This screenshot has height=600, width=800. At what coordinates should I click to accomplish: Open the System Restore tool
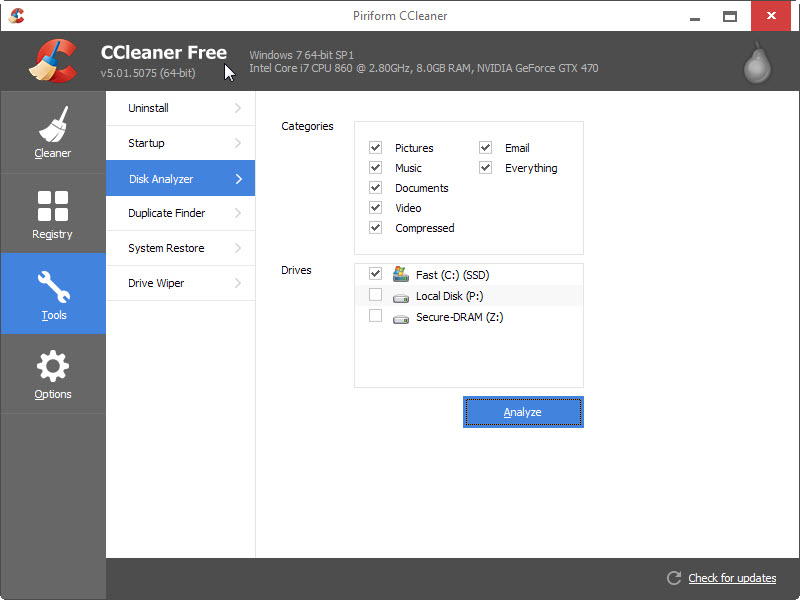[x=181, y=248]
